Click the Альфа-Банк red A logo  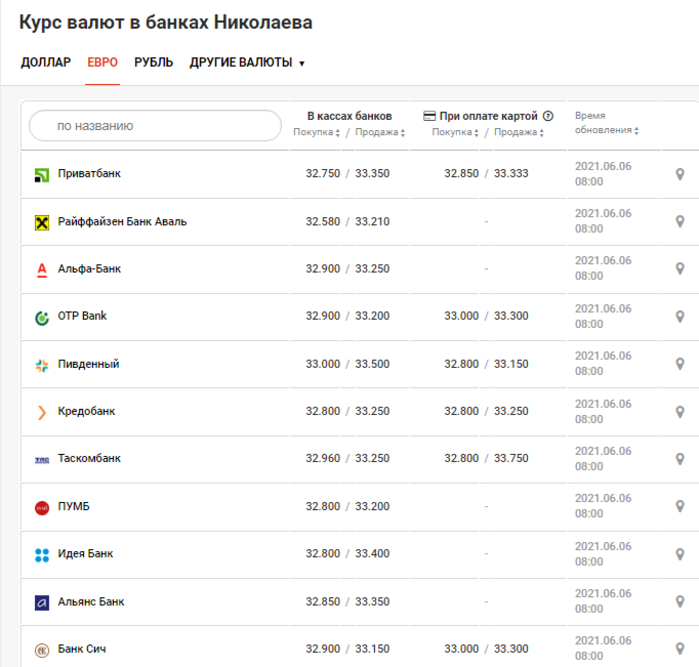[x=42, y=270]
